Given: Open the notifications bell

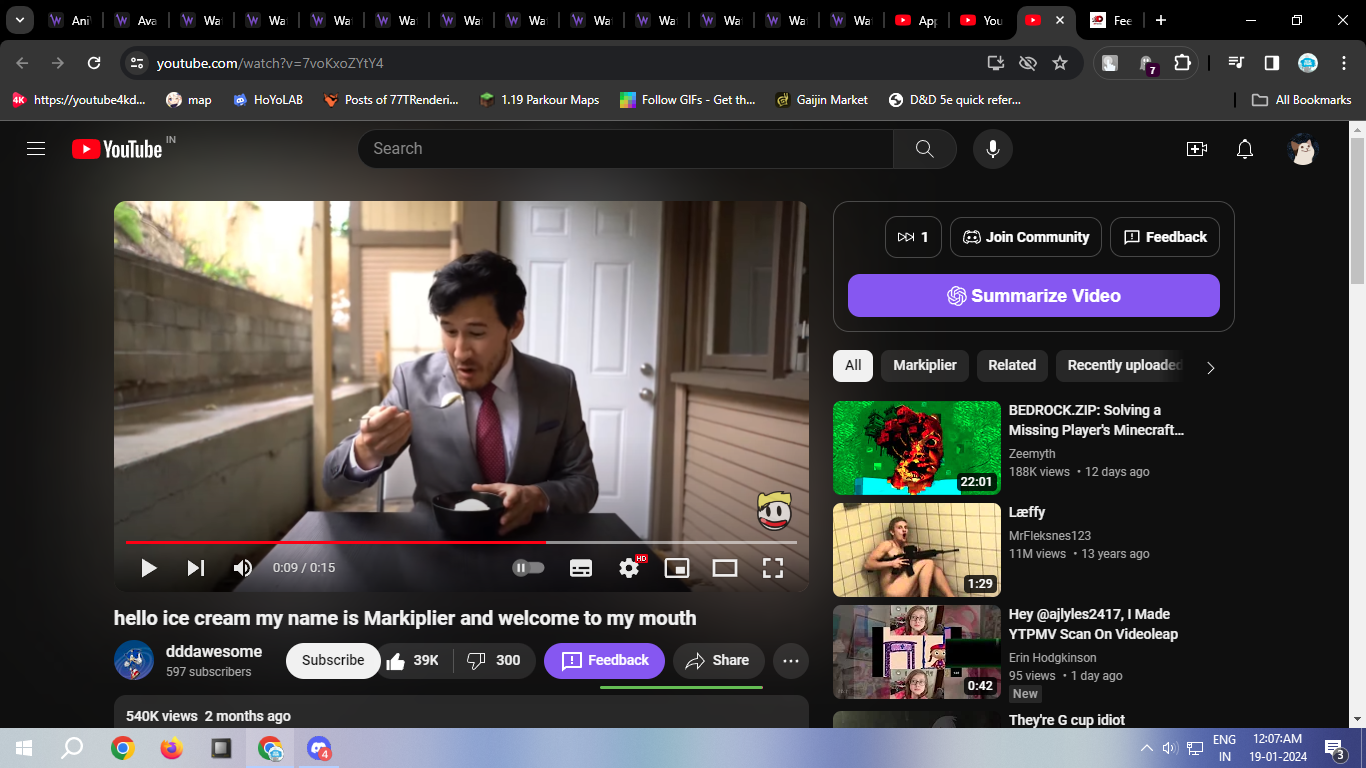Looking at the screenshot, I should (1245, 149).
